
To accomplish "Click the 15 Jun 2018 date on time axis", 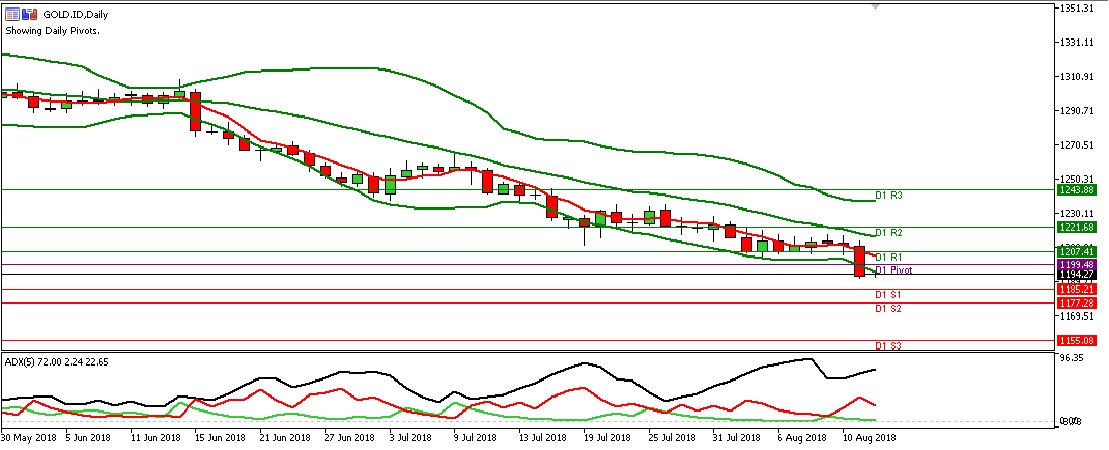I will pyautogui.click(x=220, y=438).
